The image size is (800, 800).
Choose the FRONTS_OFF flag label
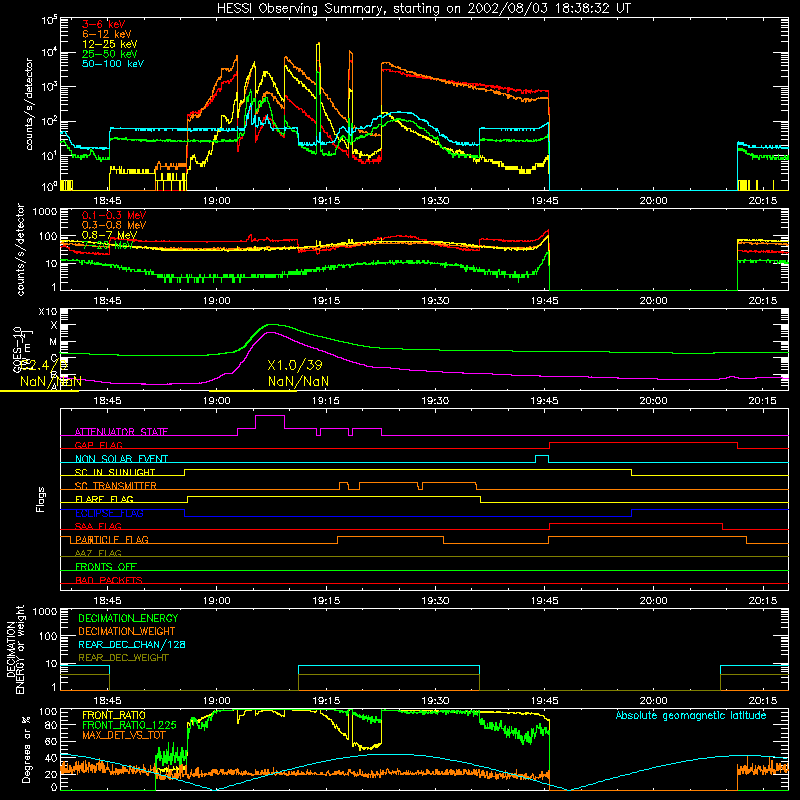(106, 567)
